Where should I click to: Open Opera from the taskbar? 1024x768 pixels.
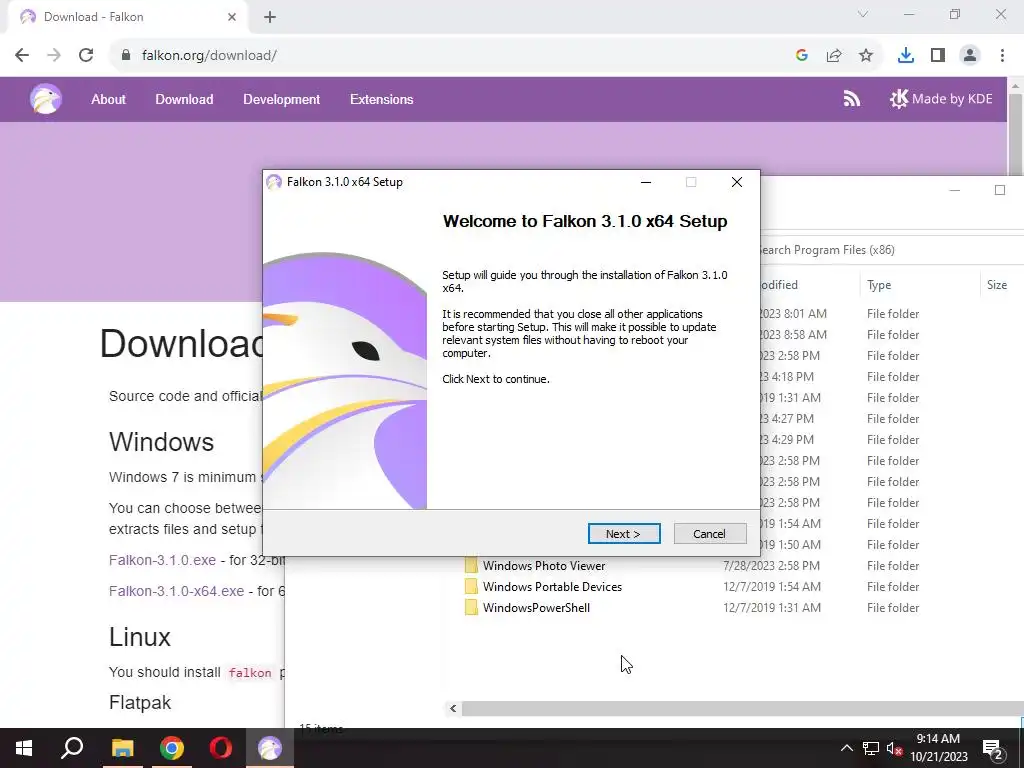pos(221,748)
